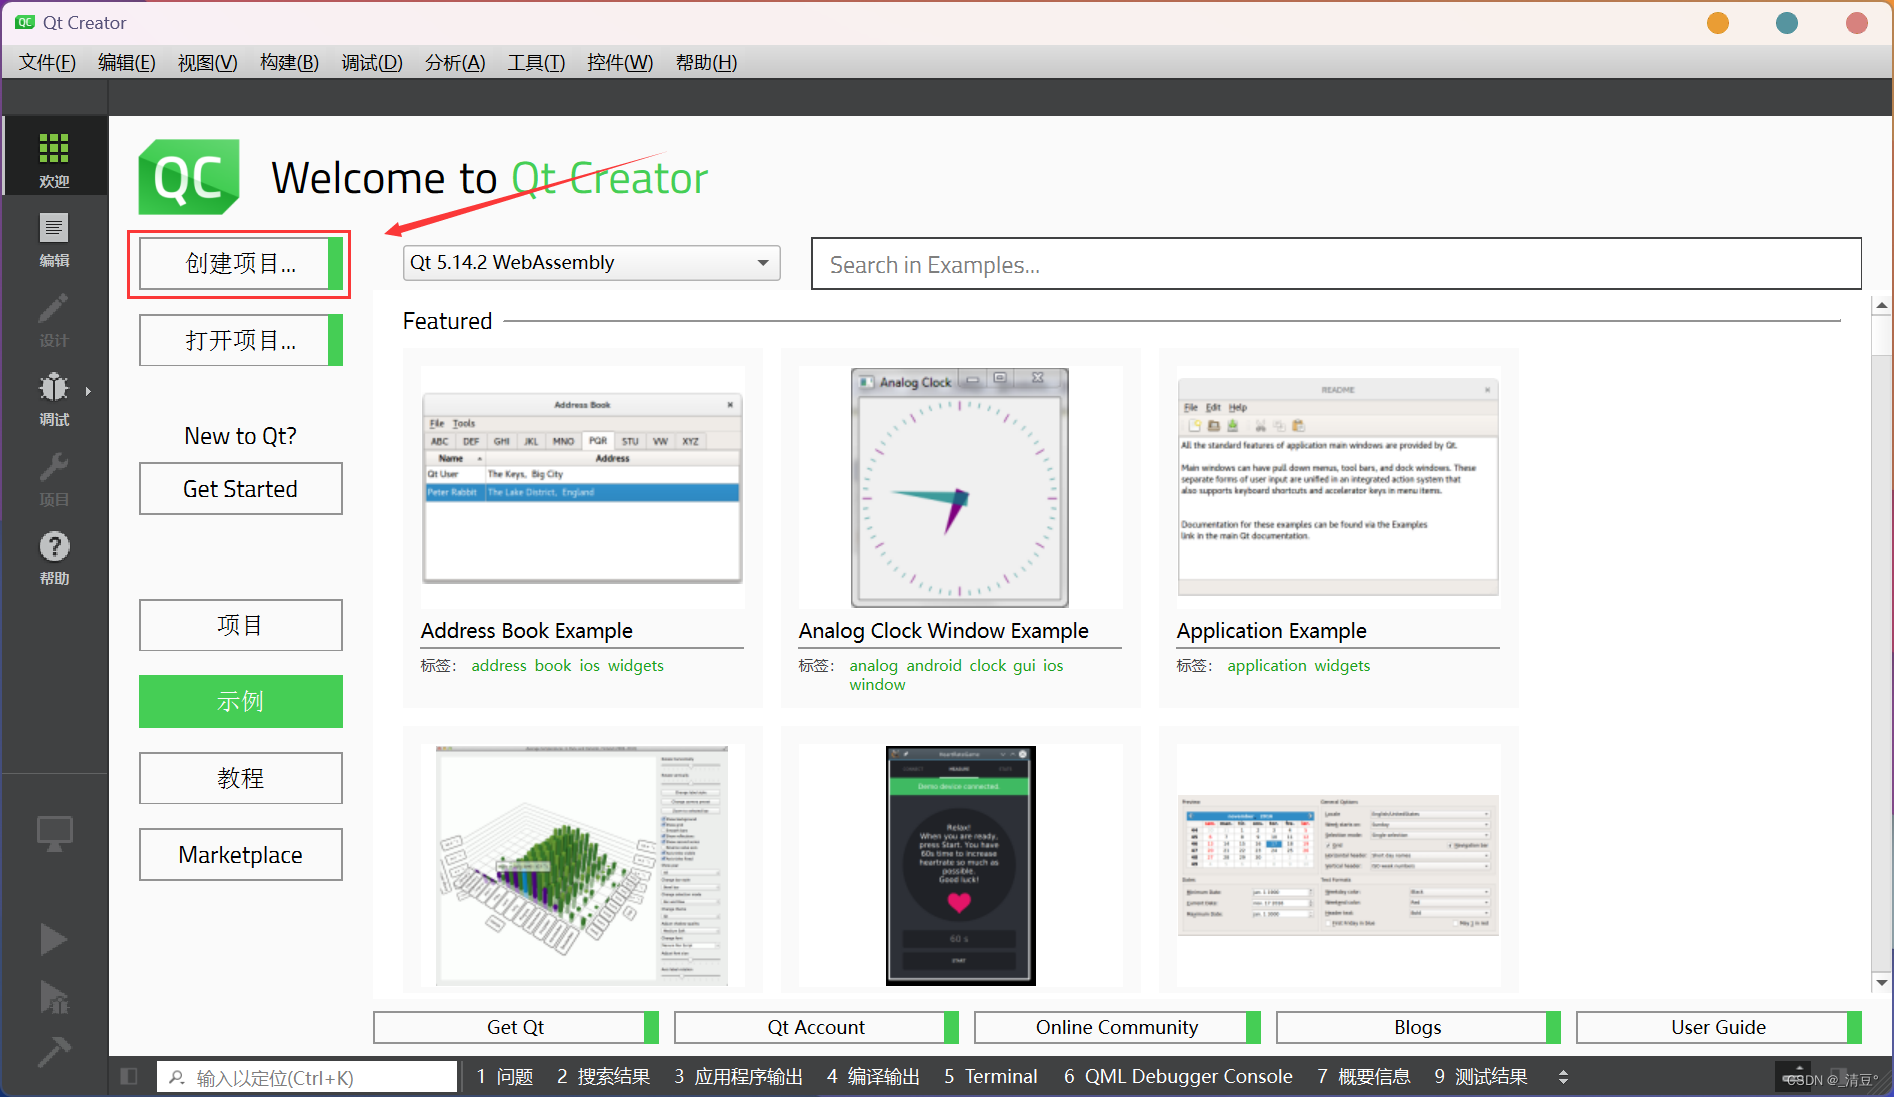Click the kit selector monitor icon
1894x1097 pixels.
coord(54,833)
